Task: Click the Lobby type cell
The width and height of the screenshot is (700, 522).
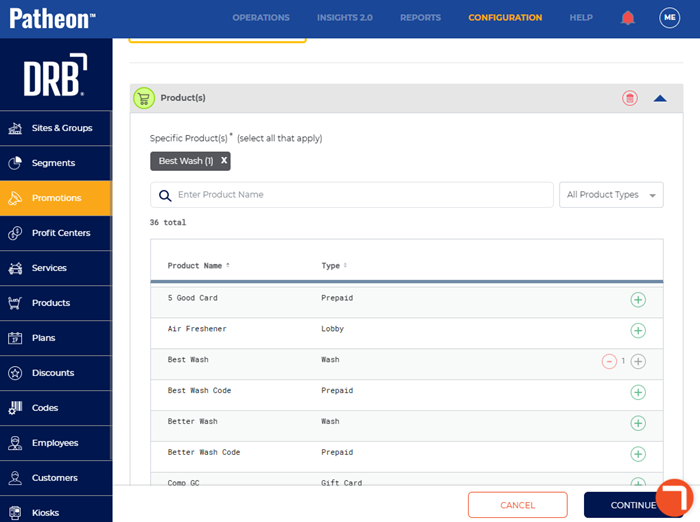Action: click(x=332, y=329)
